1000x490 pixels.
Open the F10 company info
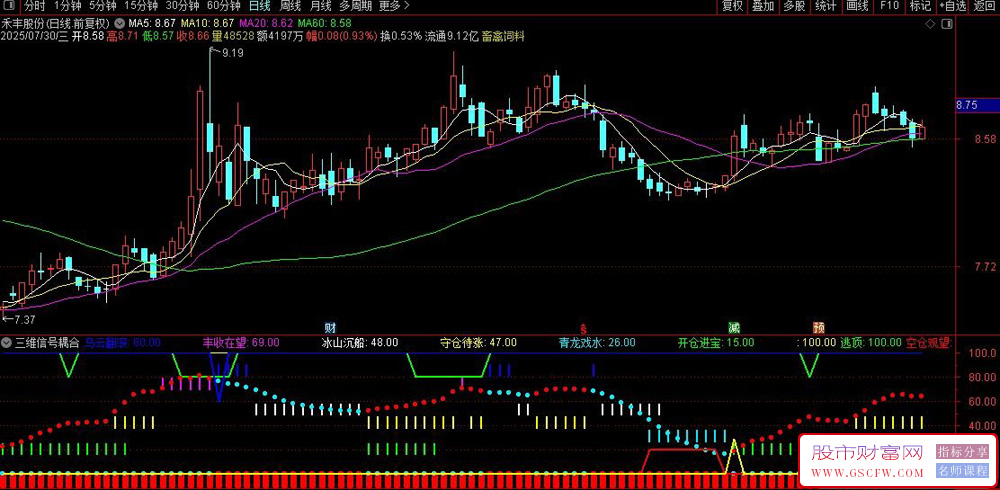[889, 6]
